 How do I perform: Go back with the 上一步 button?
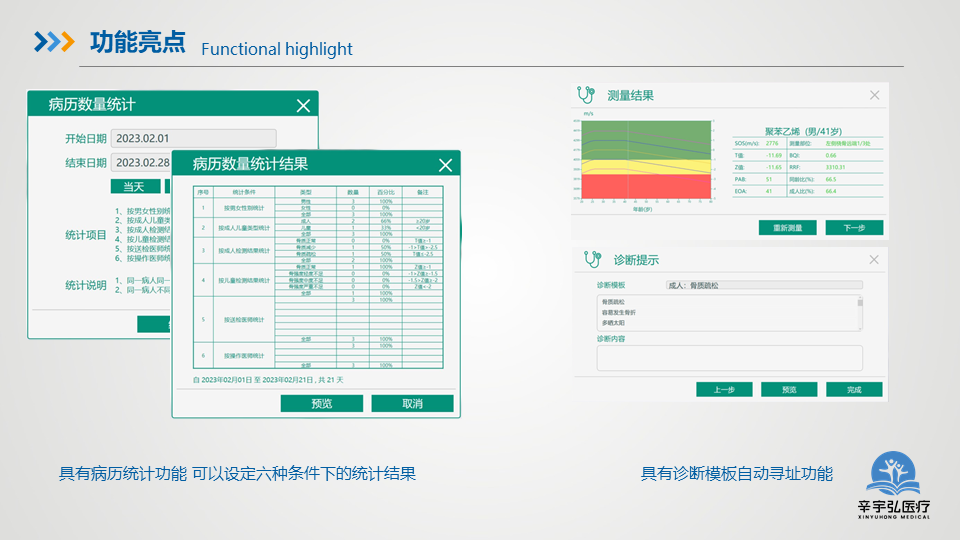pos(725,389)
